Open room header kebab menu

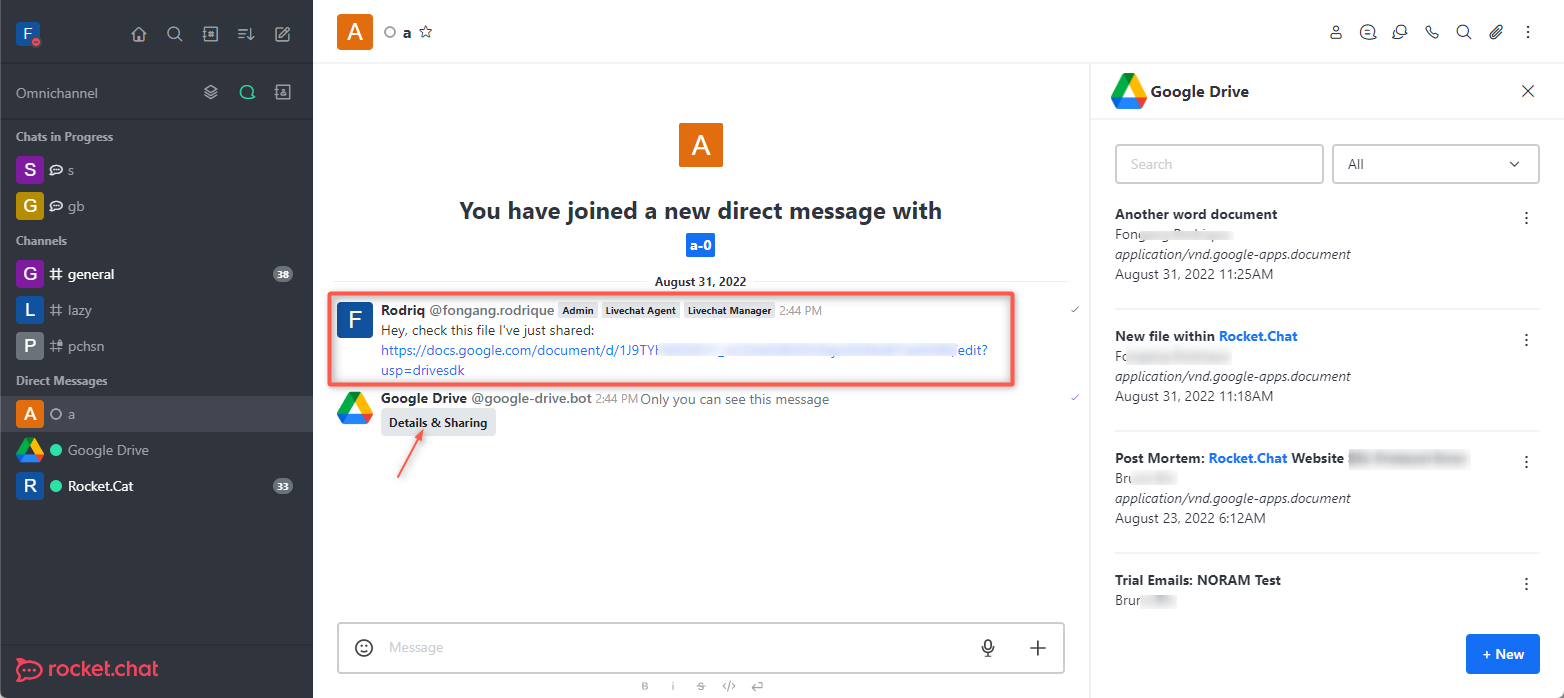click(1528, 32)
